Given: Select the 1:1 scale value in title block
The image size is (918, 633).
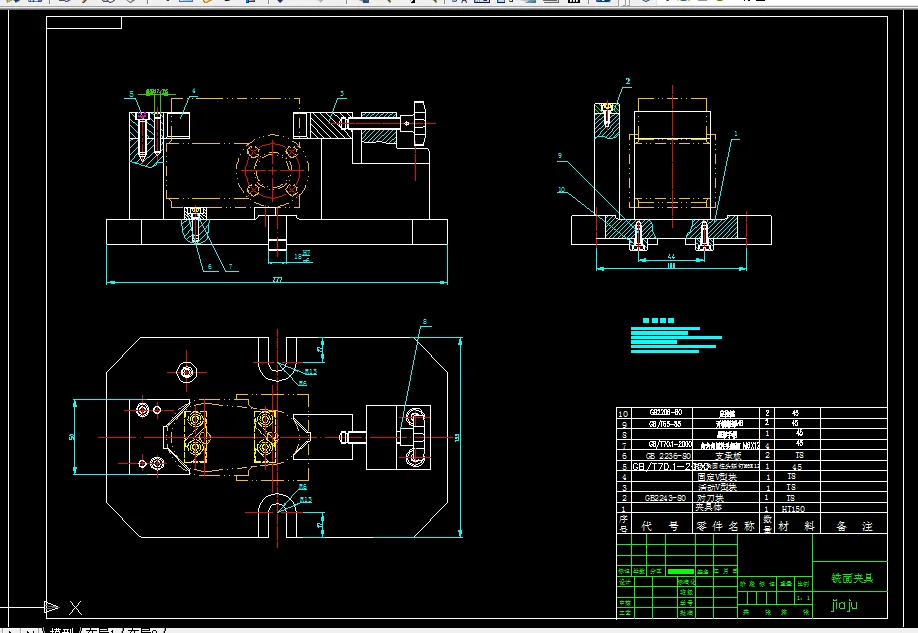Looking at the screenshot, I should 803,598.
